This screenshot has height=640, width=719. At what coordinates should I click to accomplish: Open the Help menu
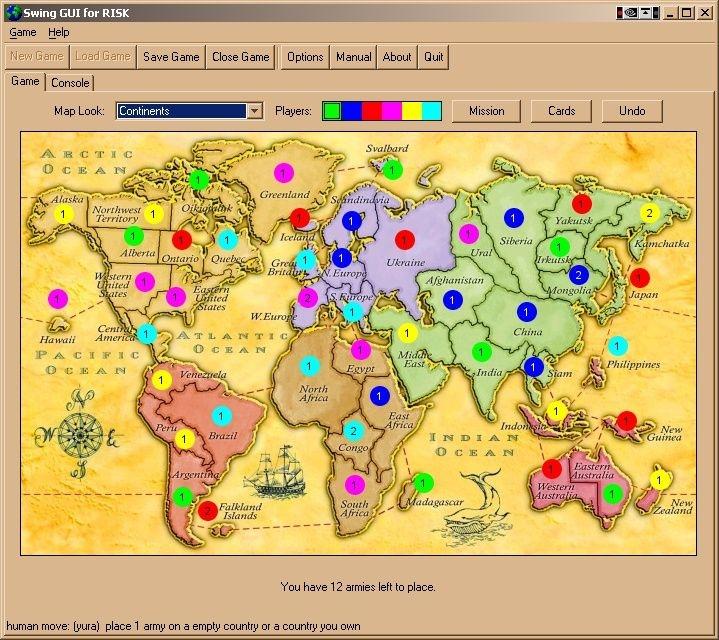click(x=59, y=33)
